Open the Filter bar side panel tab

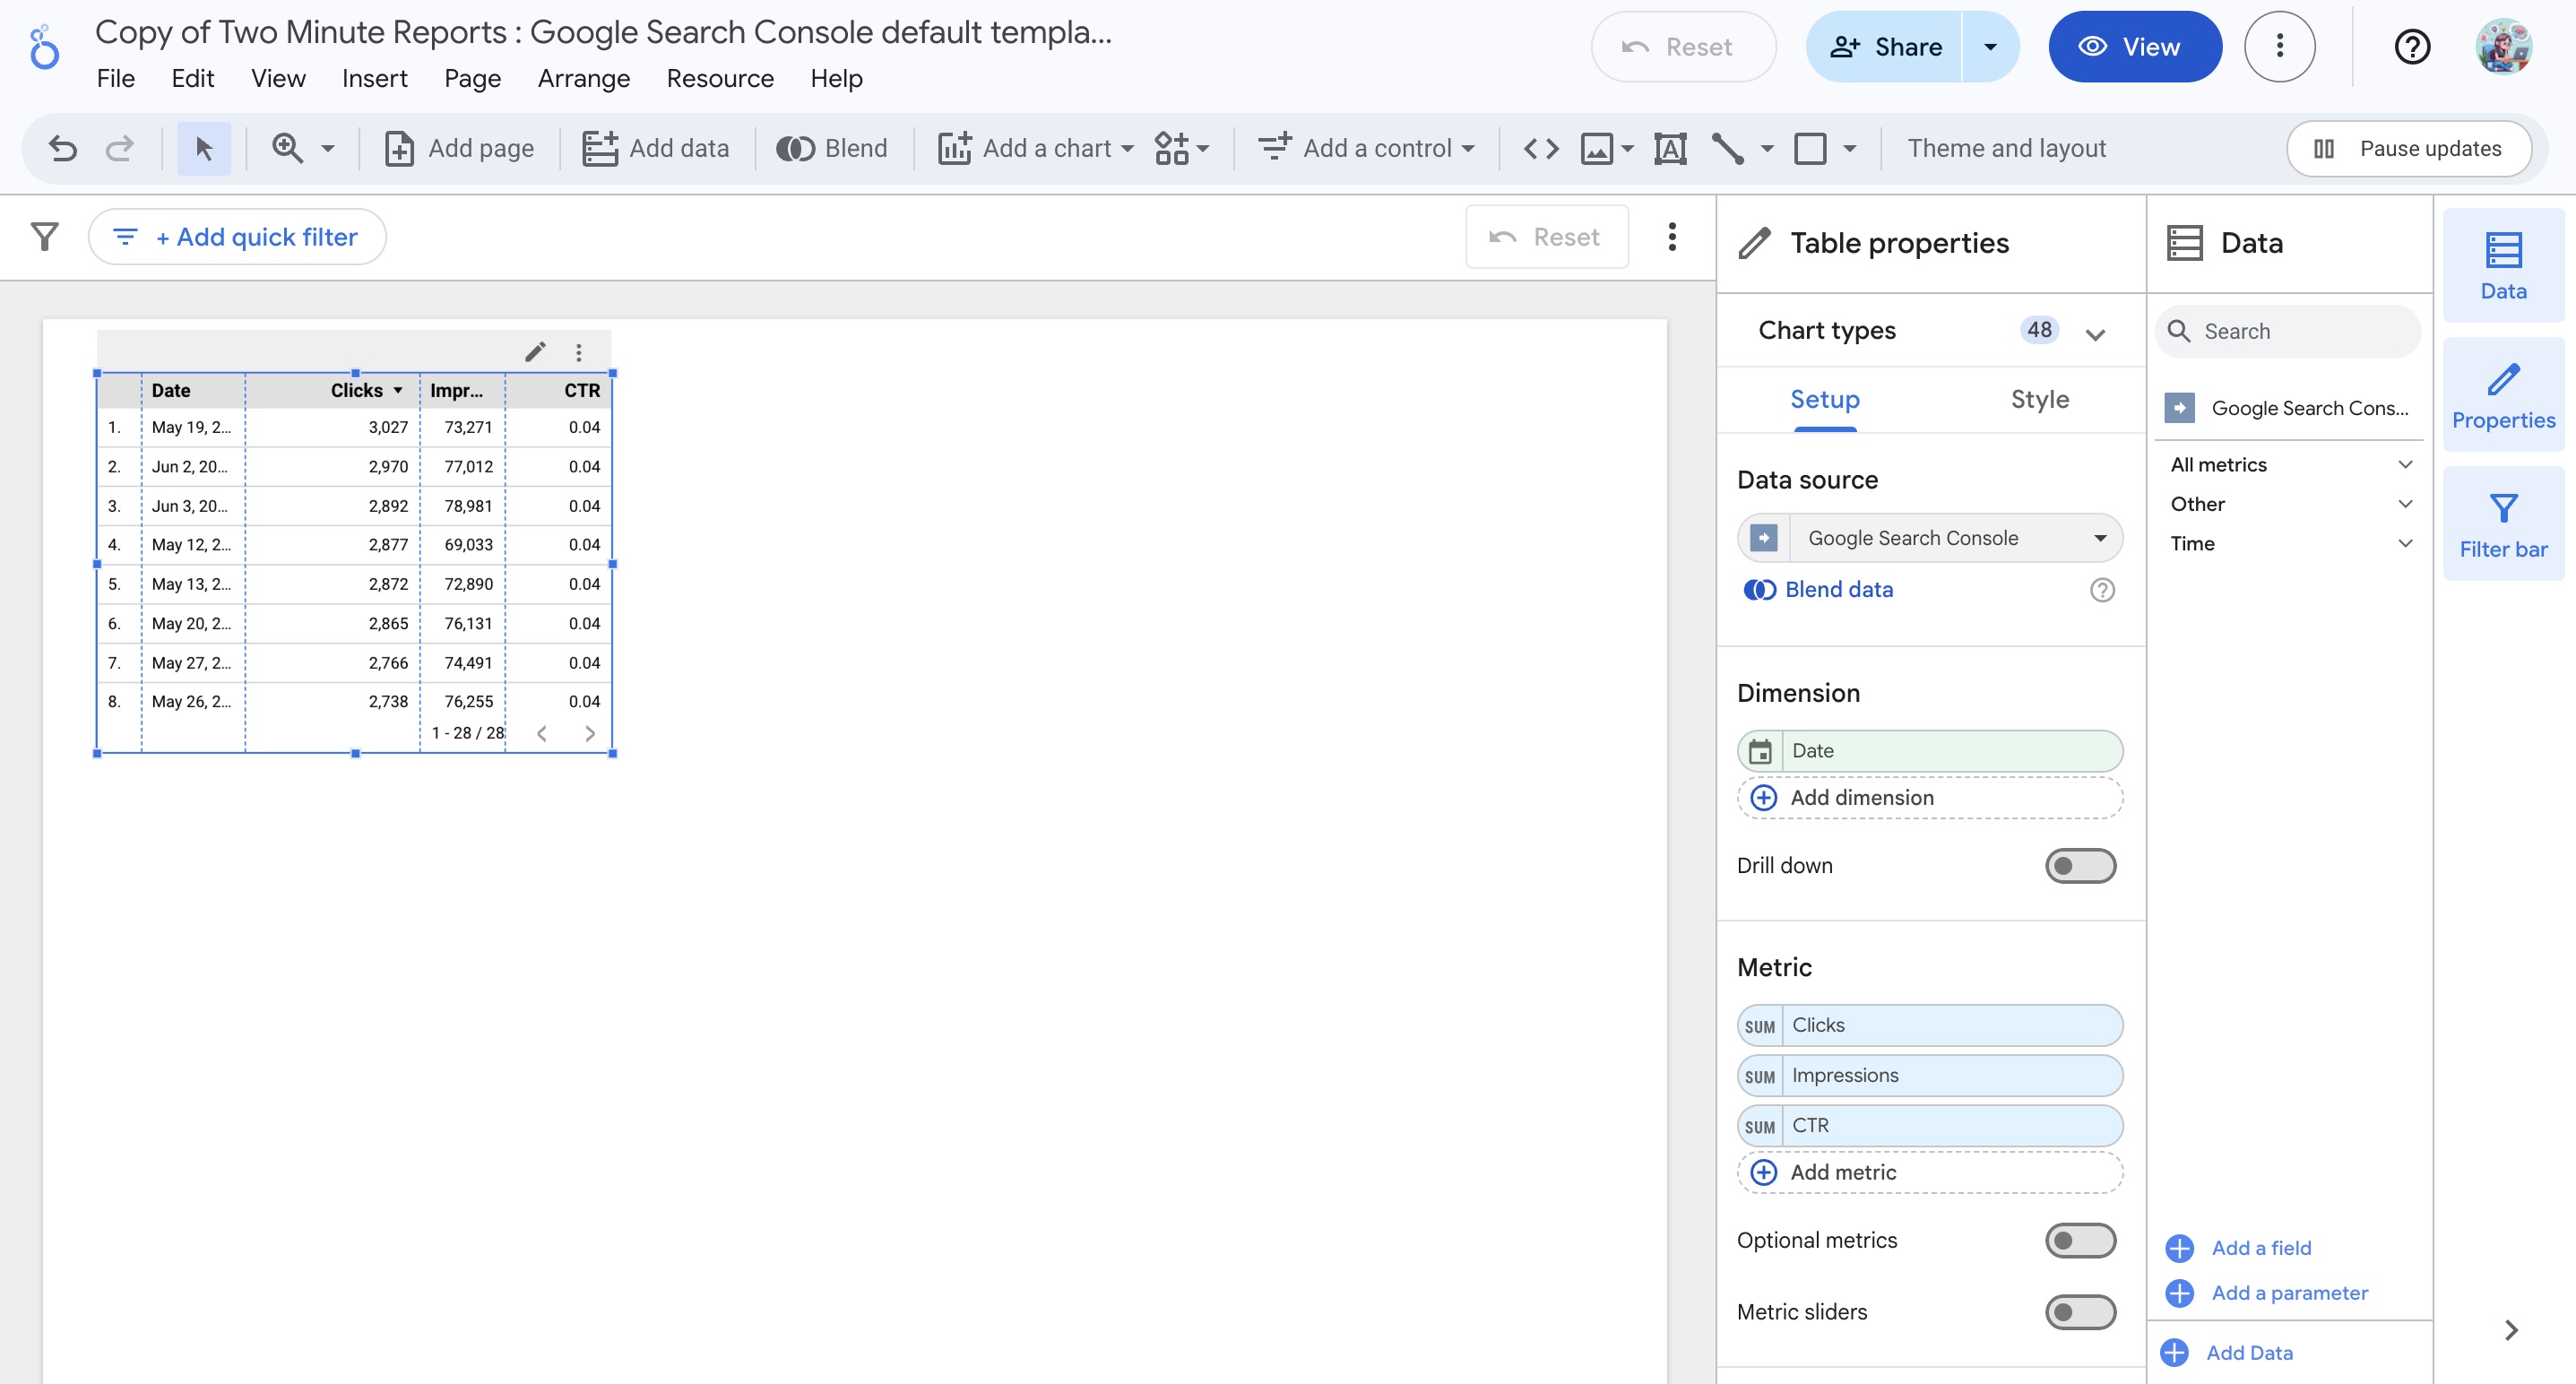[x=2503, y=525]
